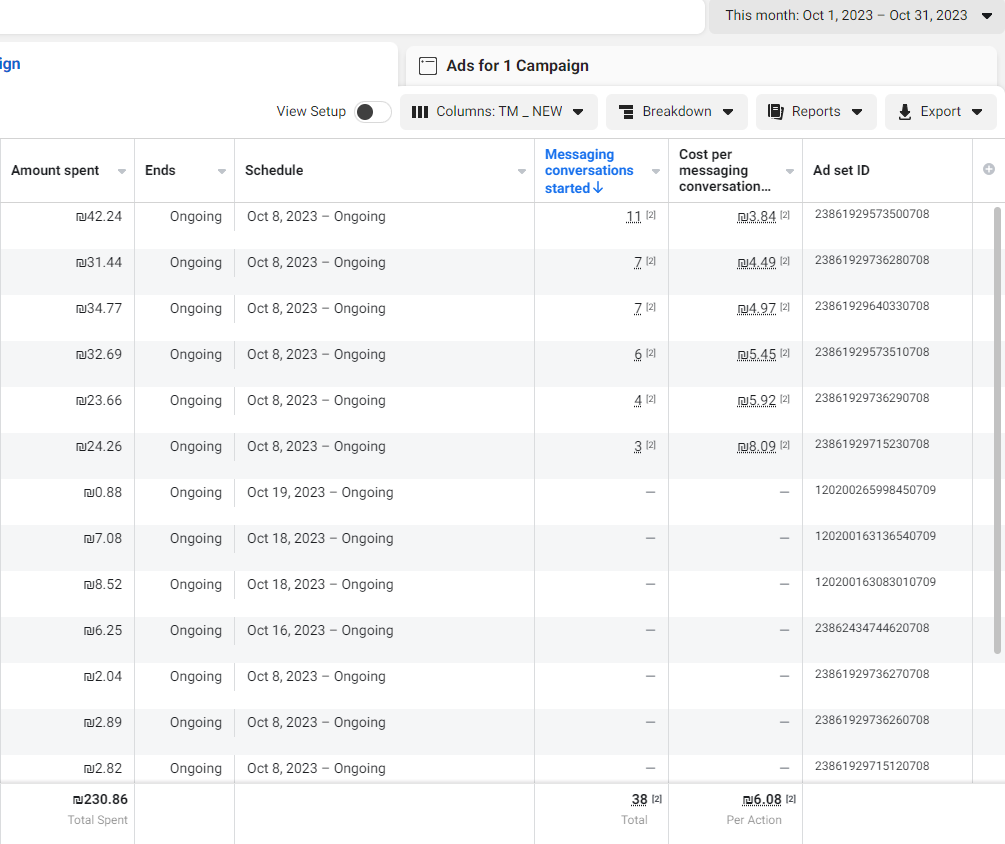The image size is (1005, 844).
Task: Select ad set ID 23861929715230708
Action: click(872, 444)
